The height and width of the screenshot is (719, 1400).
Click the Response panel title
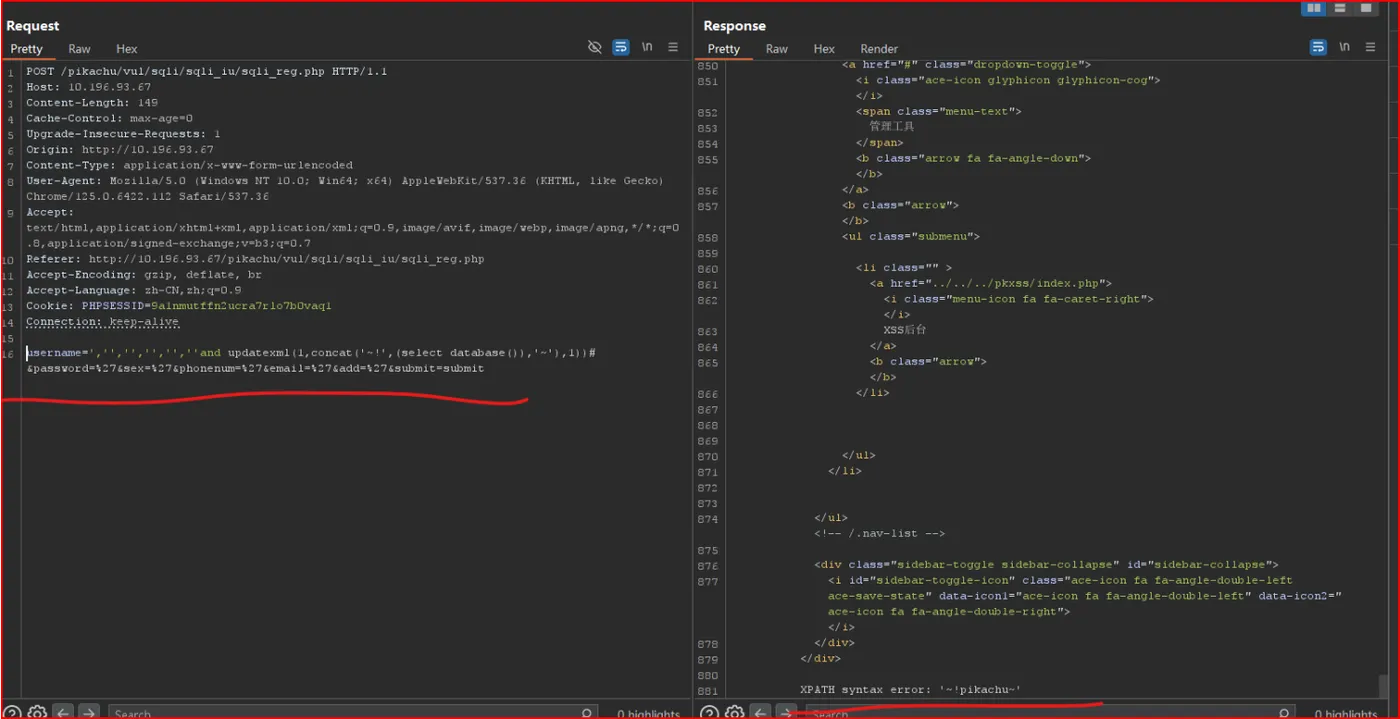click(734, 26)
